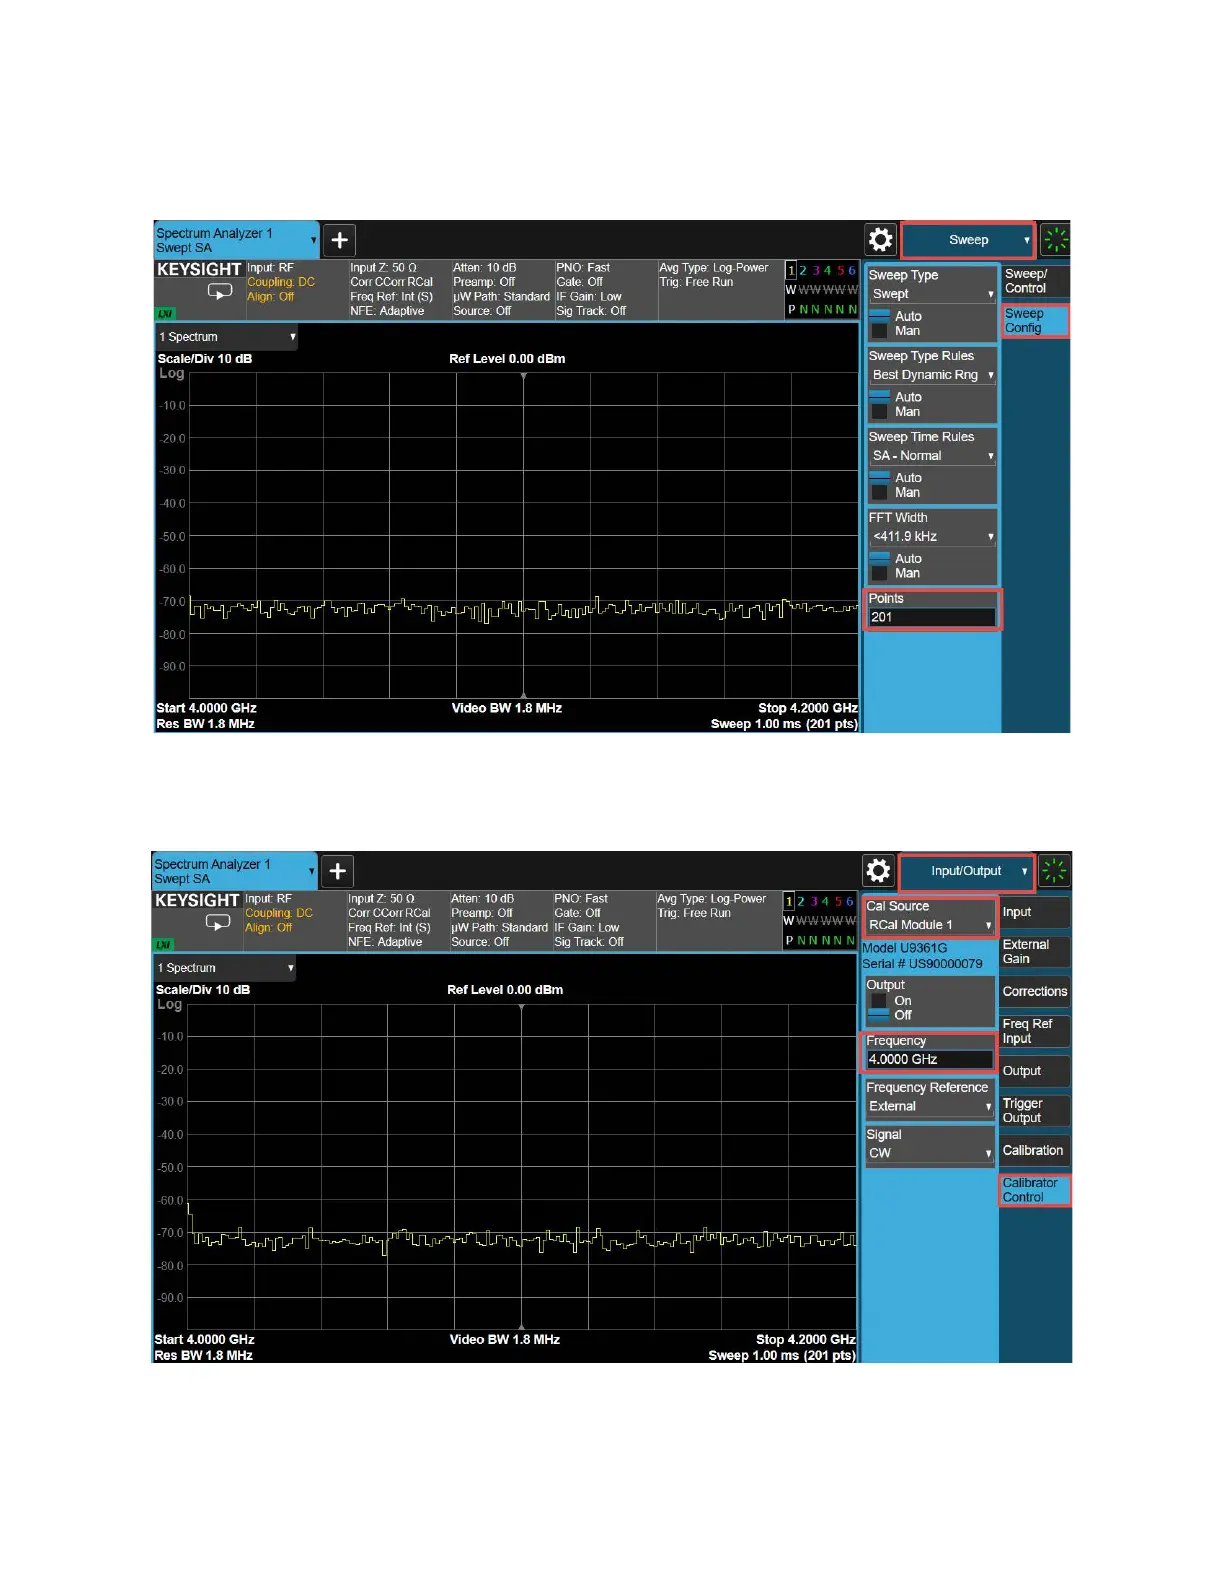Click Ref Level 0.00 dBm in bottom screenshot
Screen dimensions: 1224x1584
[x=505, y=990]
